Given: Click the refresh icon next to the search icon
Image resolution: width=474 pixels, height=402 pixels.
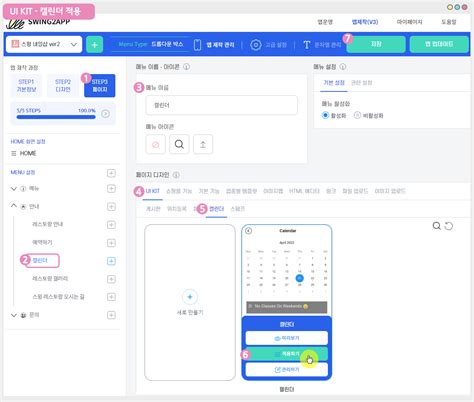Looking at the screenshot, I should (x=449, y=226).
